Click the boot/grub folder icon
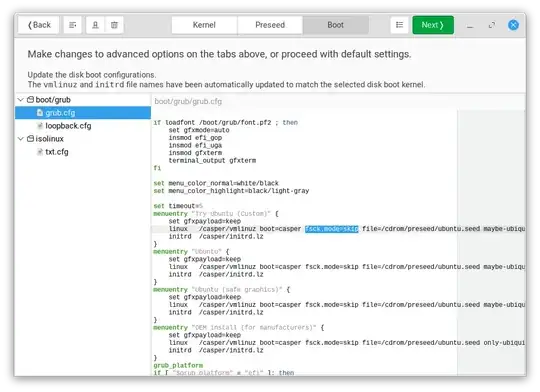Screen dimensions: 540x392 30,100
